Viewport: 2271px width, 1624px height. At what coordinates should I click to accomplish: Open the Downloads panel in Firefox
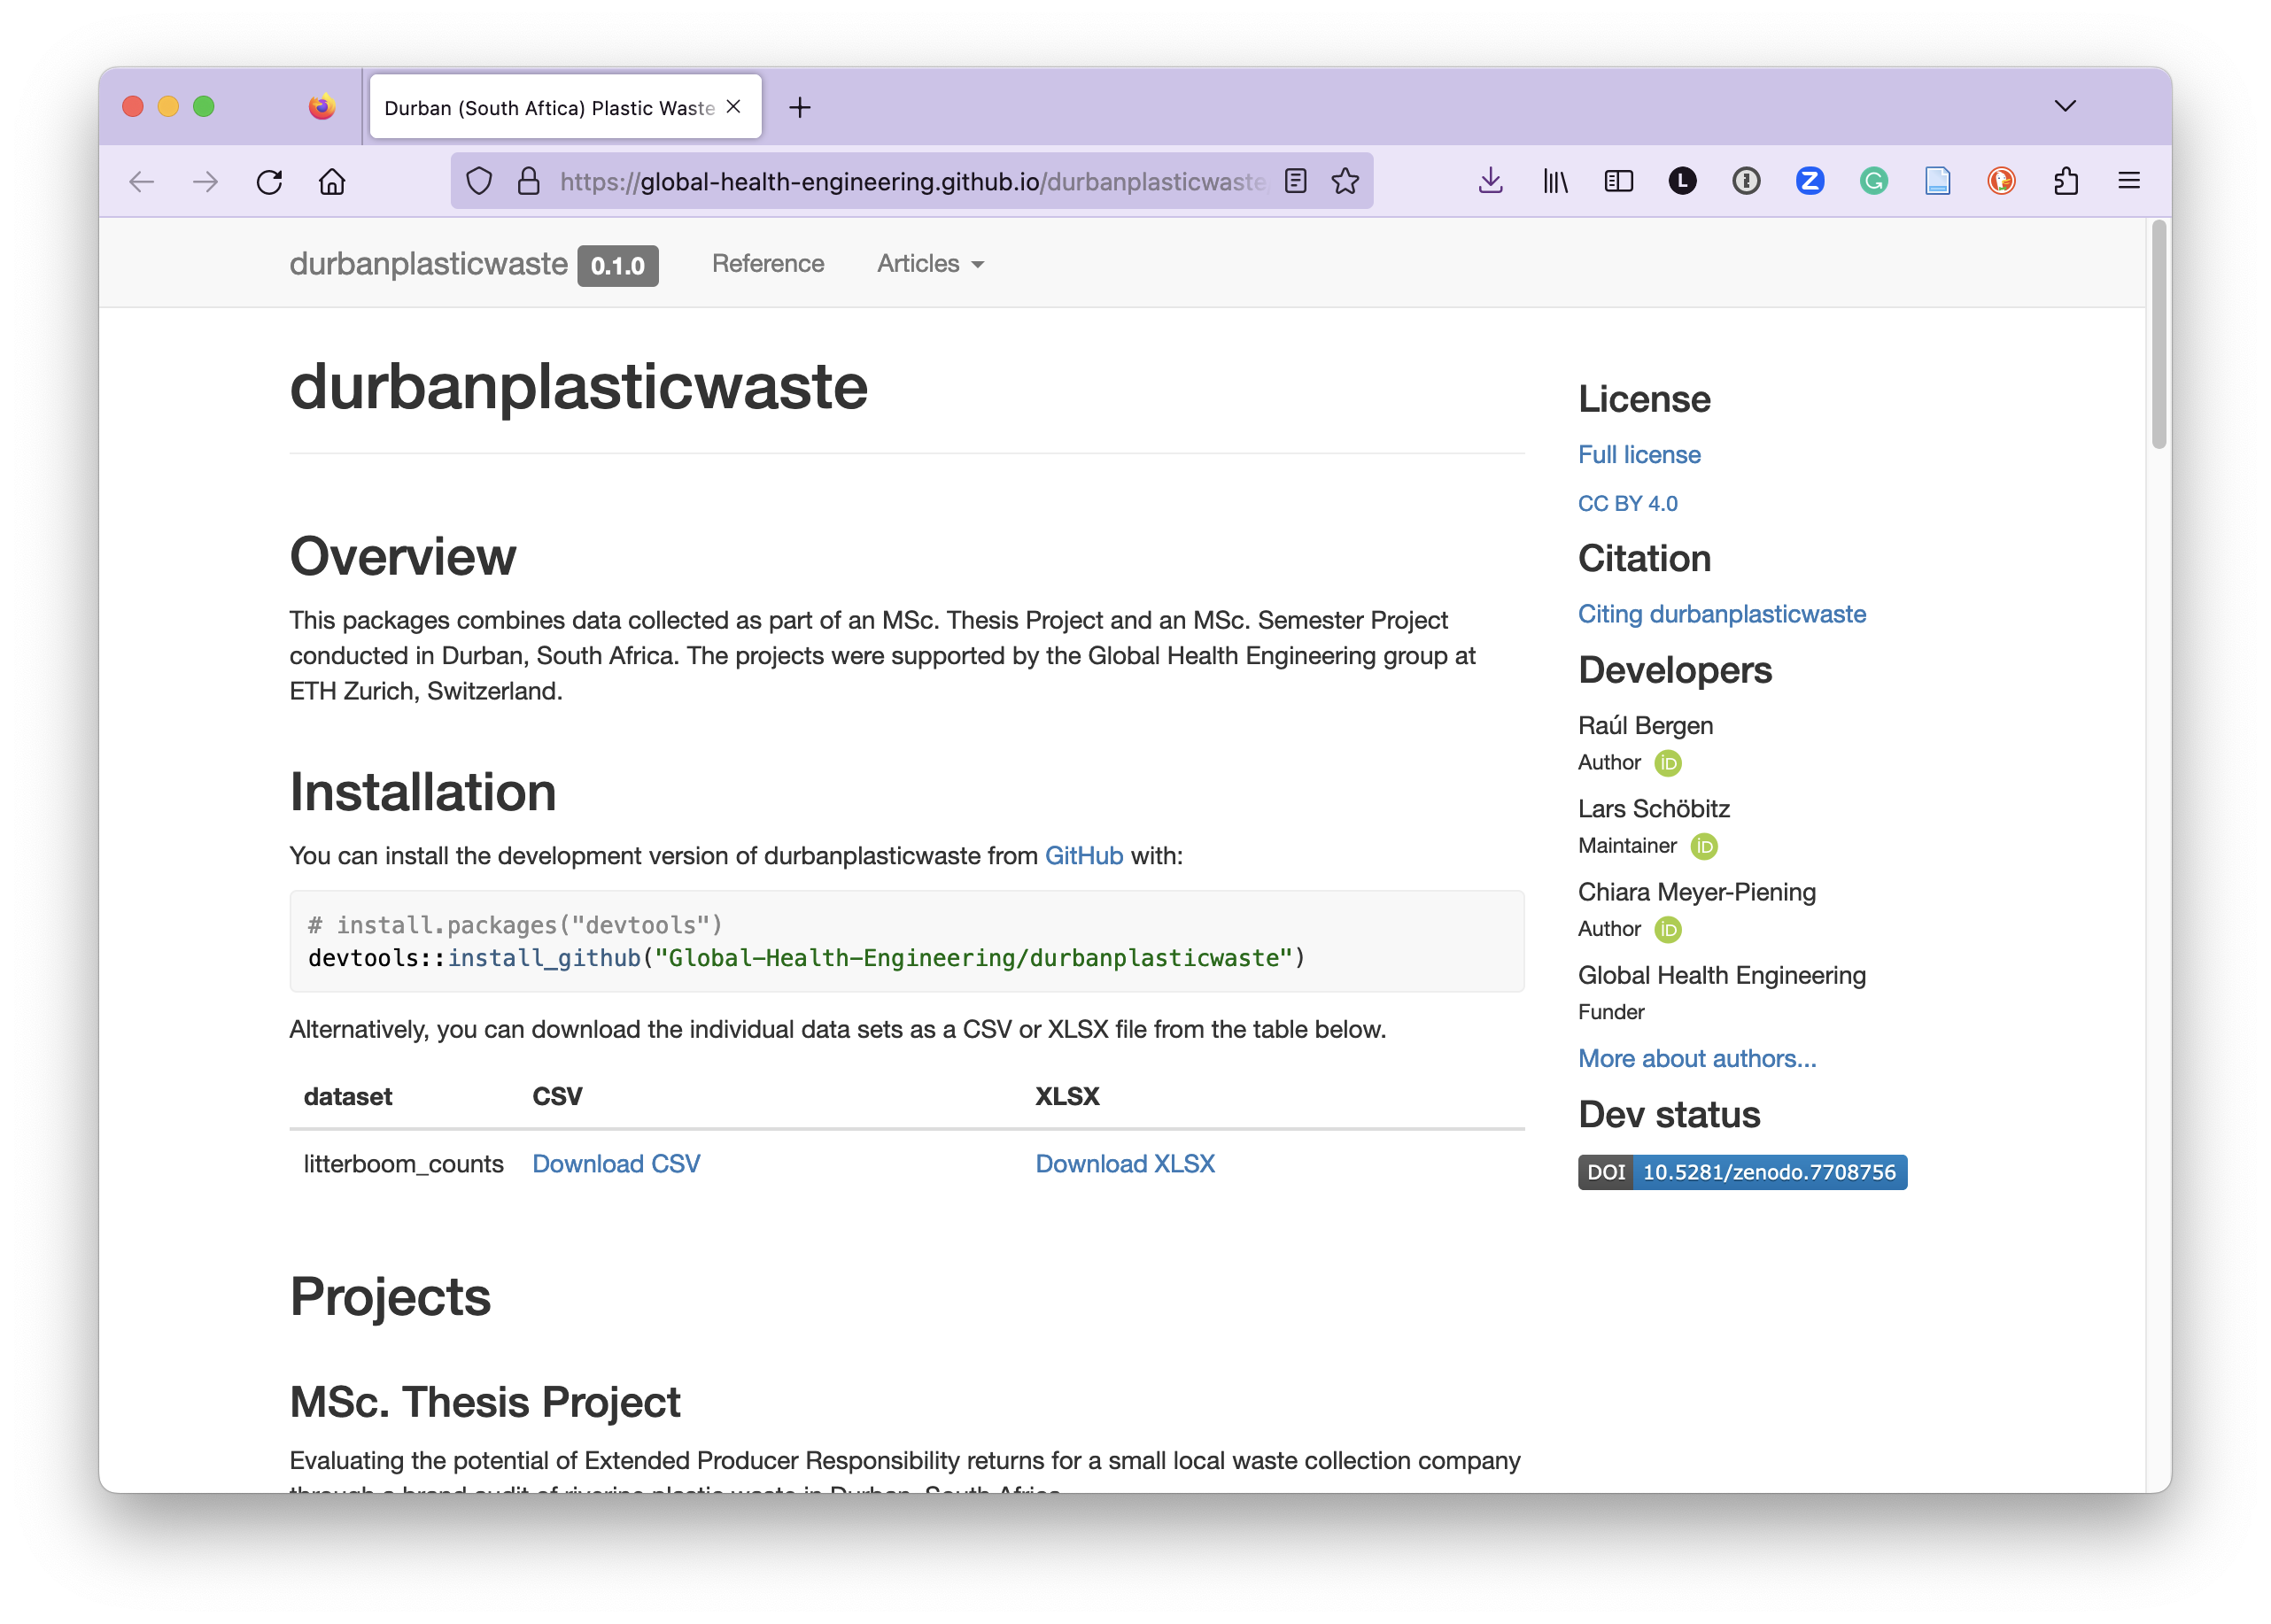point(1490,181)
